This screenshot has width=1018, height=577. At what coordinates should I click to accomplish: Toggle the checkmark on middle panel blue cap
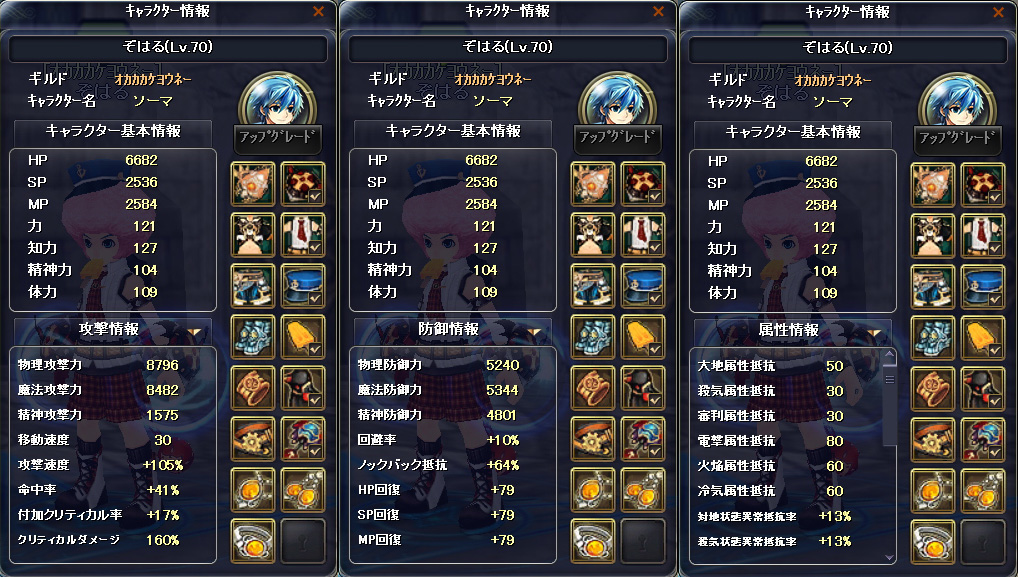click(x=655, y=299)
